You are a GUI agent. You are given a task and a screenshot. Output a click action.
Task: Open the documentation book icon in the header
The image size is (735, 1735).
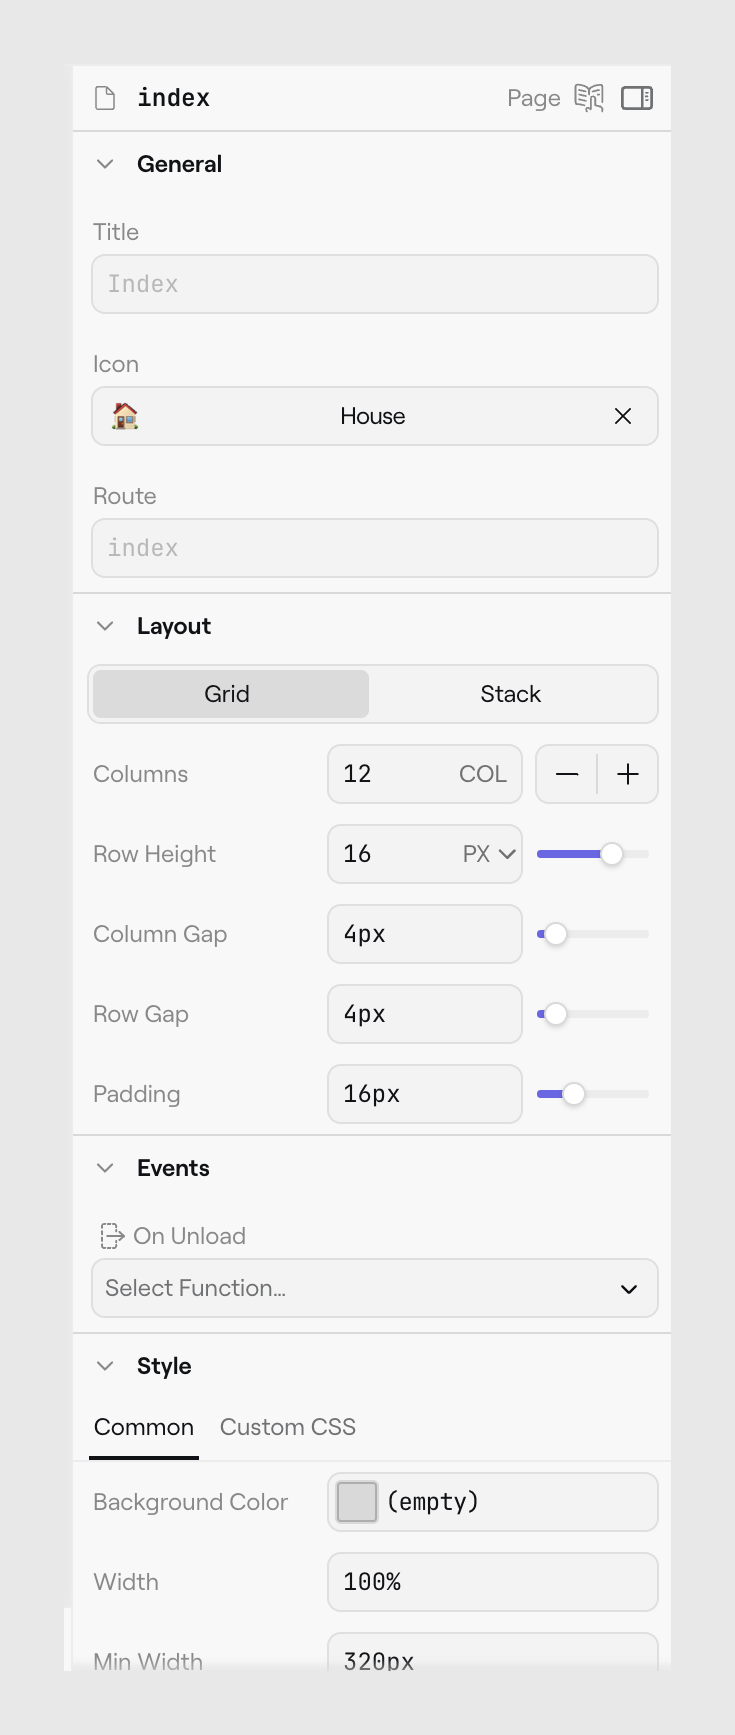[x=590, y=97]
